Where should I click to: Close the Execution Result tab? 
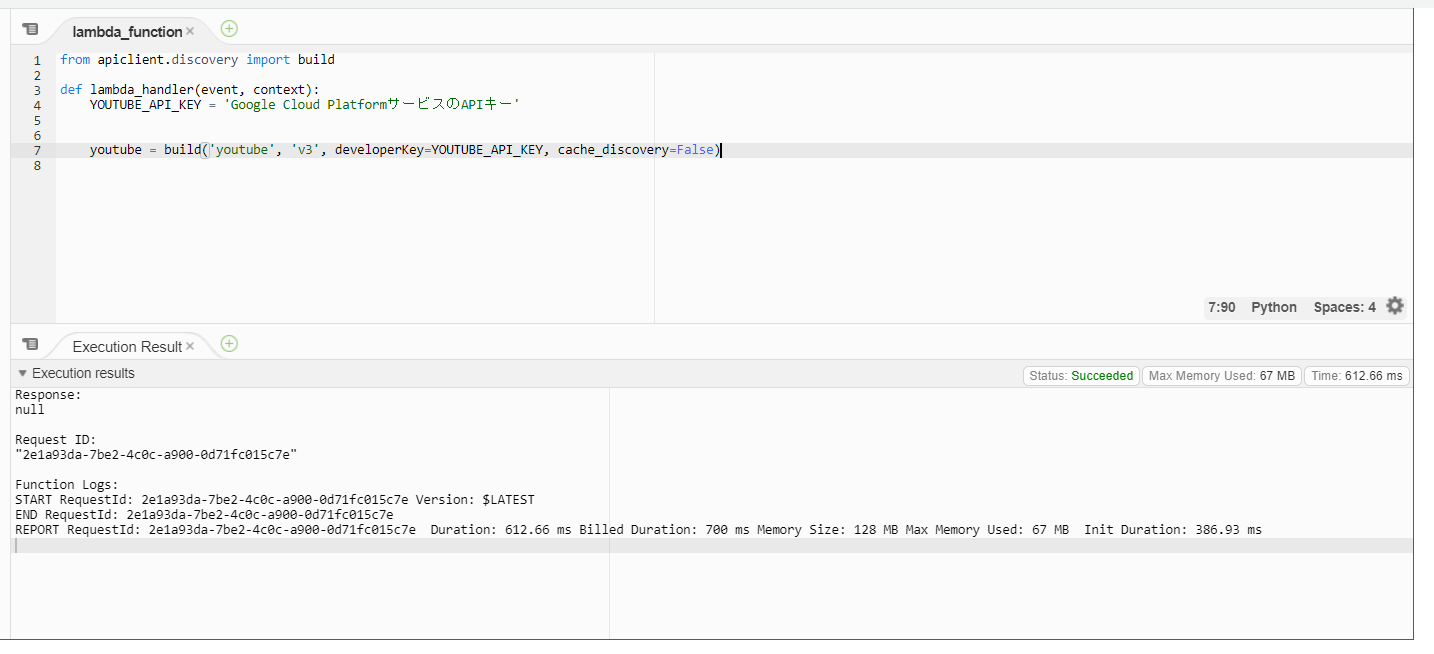(x=190, y=346)
